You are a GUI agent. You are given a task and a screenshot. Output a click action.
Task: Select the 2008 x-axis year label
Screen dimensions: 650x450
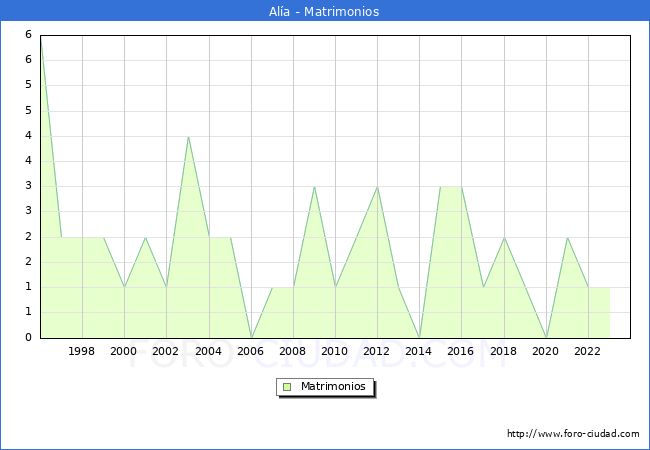tap(293, 351)
